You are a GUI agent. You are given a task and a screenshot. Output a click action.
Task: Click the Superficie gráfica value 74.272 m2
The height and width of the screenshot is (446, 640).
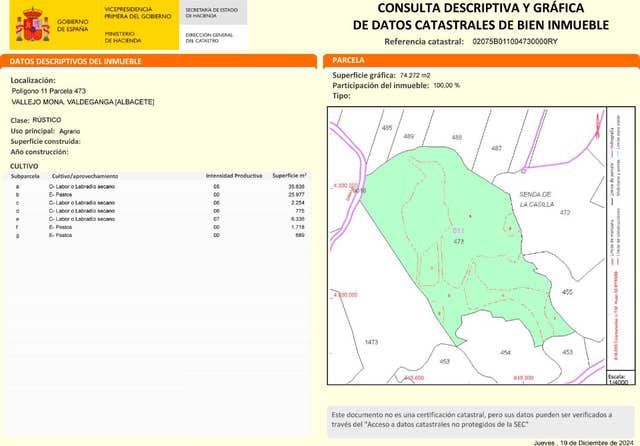click(x=414, y=75)
